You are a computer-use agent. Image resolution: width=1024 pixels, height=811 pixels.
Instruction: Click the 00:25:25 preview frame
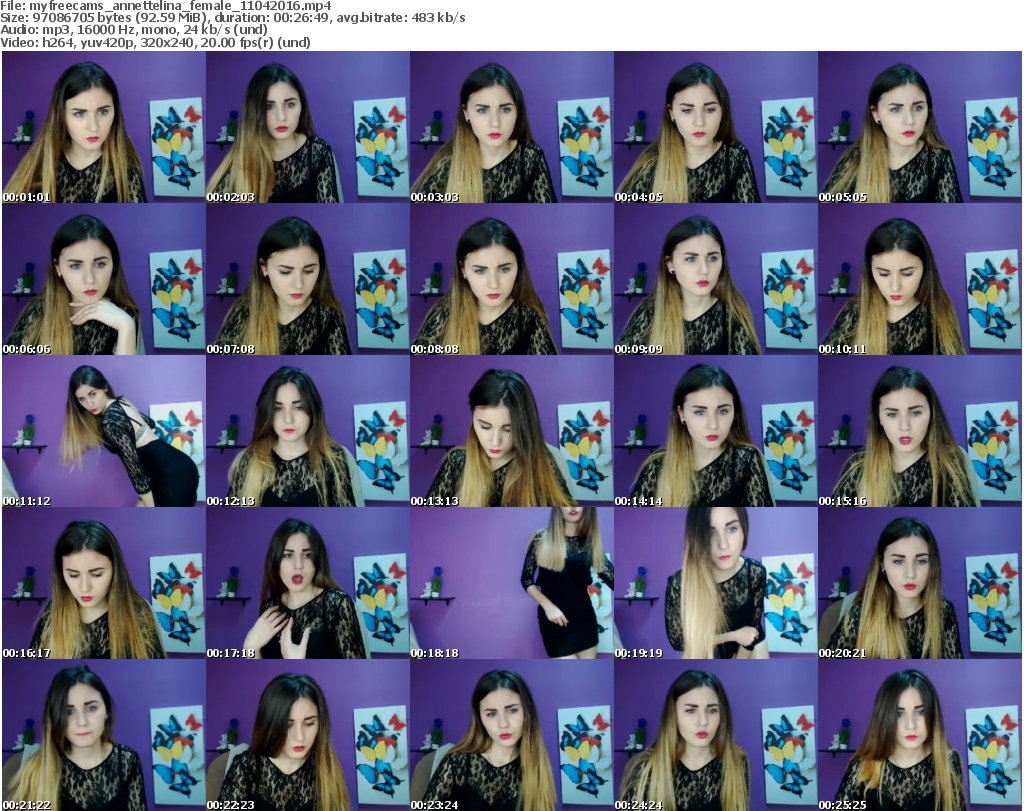pos(920,735)
